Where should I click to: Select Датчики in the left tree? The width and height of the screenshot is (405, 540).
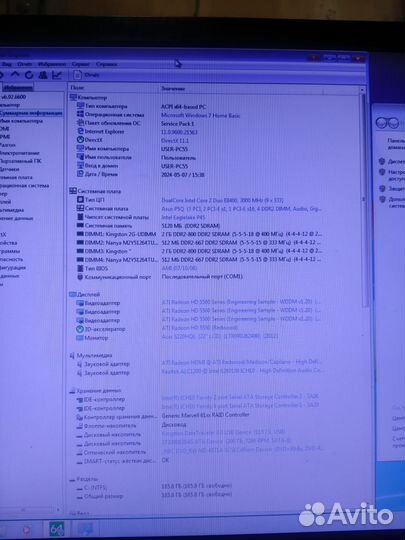[10, 169]
